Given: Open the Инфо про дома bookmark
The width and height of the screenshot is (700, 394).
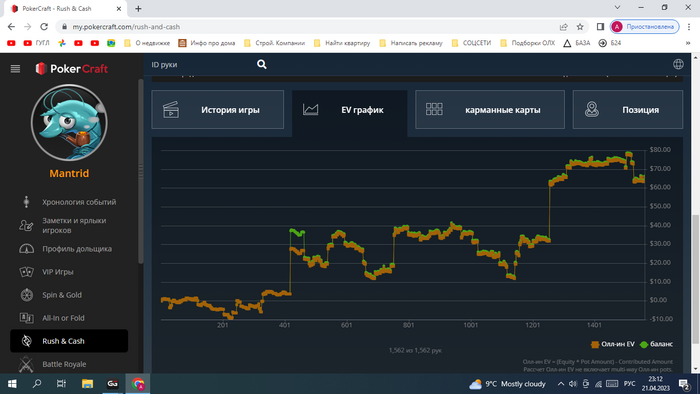Looking at the screenshot, I should pos(206,43).
